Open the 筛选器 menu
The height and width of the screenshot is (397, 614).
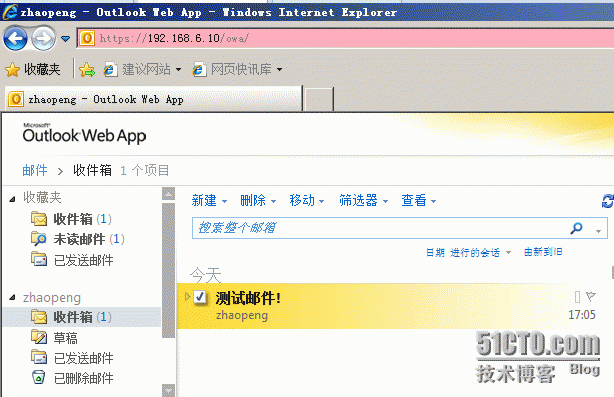(363, 200)
